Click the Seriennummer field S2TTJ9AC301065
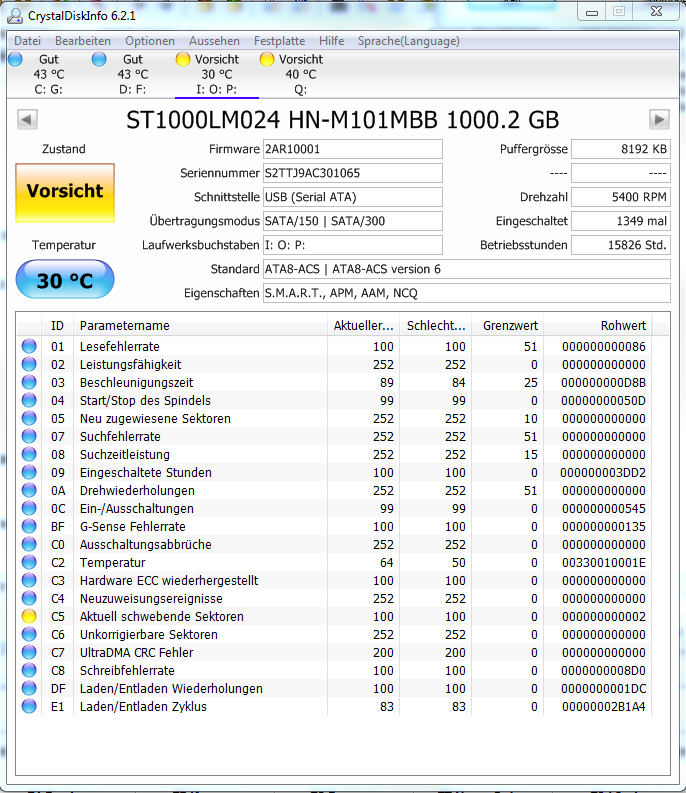Viewport: 686px width, 793px height. (353, 173)
